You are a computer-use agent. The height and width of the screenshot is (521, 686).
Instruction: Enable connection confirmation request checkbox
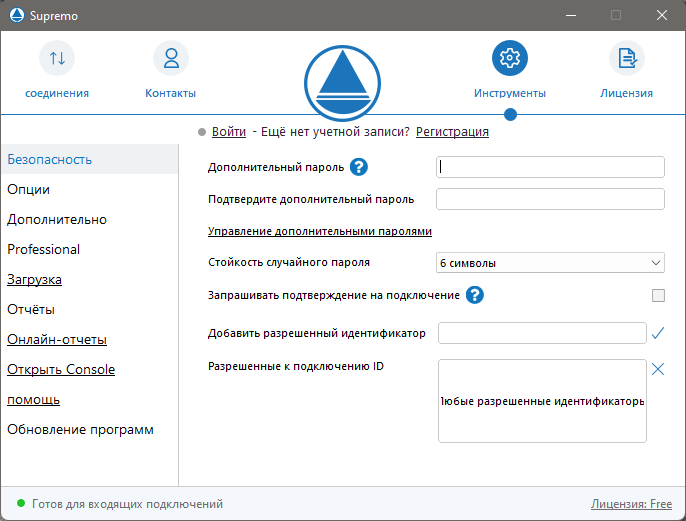(x=658, y=295)
